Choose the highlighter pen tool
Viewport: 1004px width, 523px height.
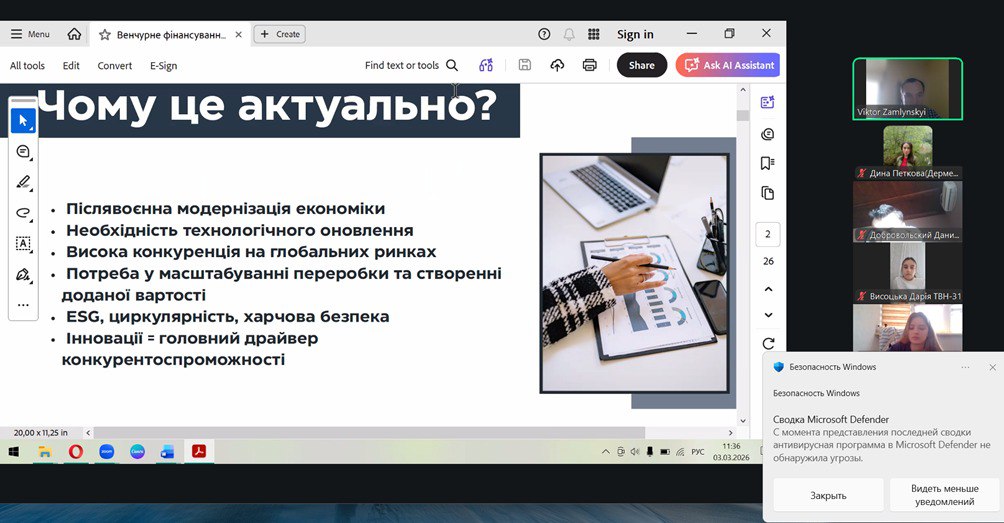click(23, 182)
